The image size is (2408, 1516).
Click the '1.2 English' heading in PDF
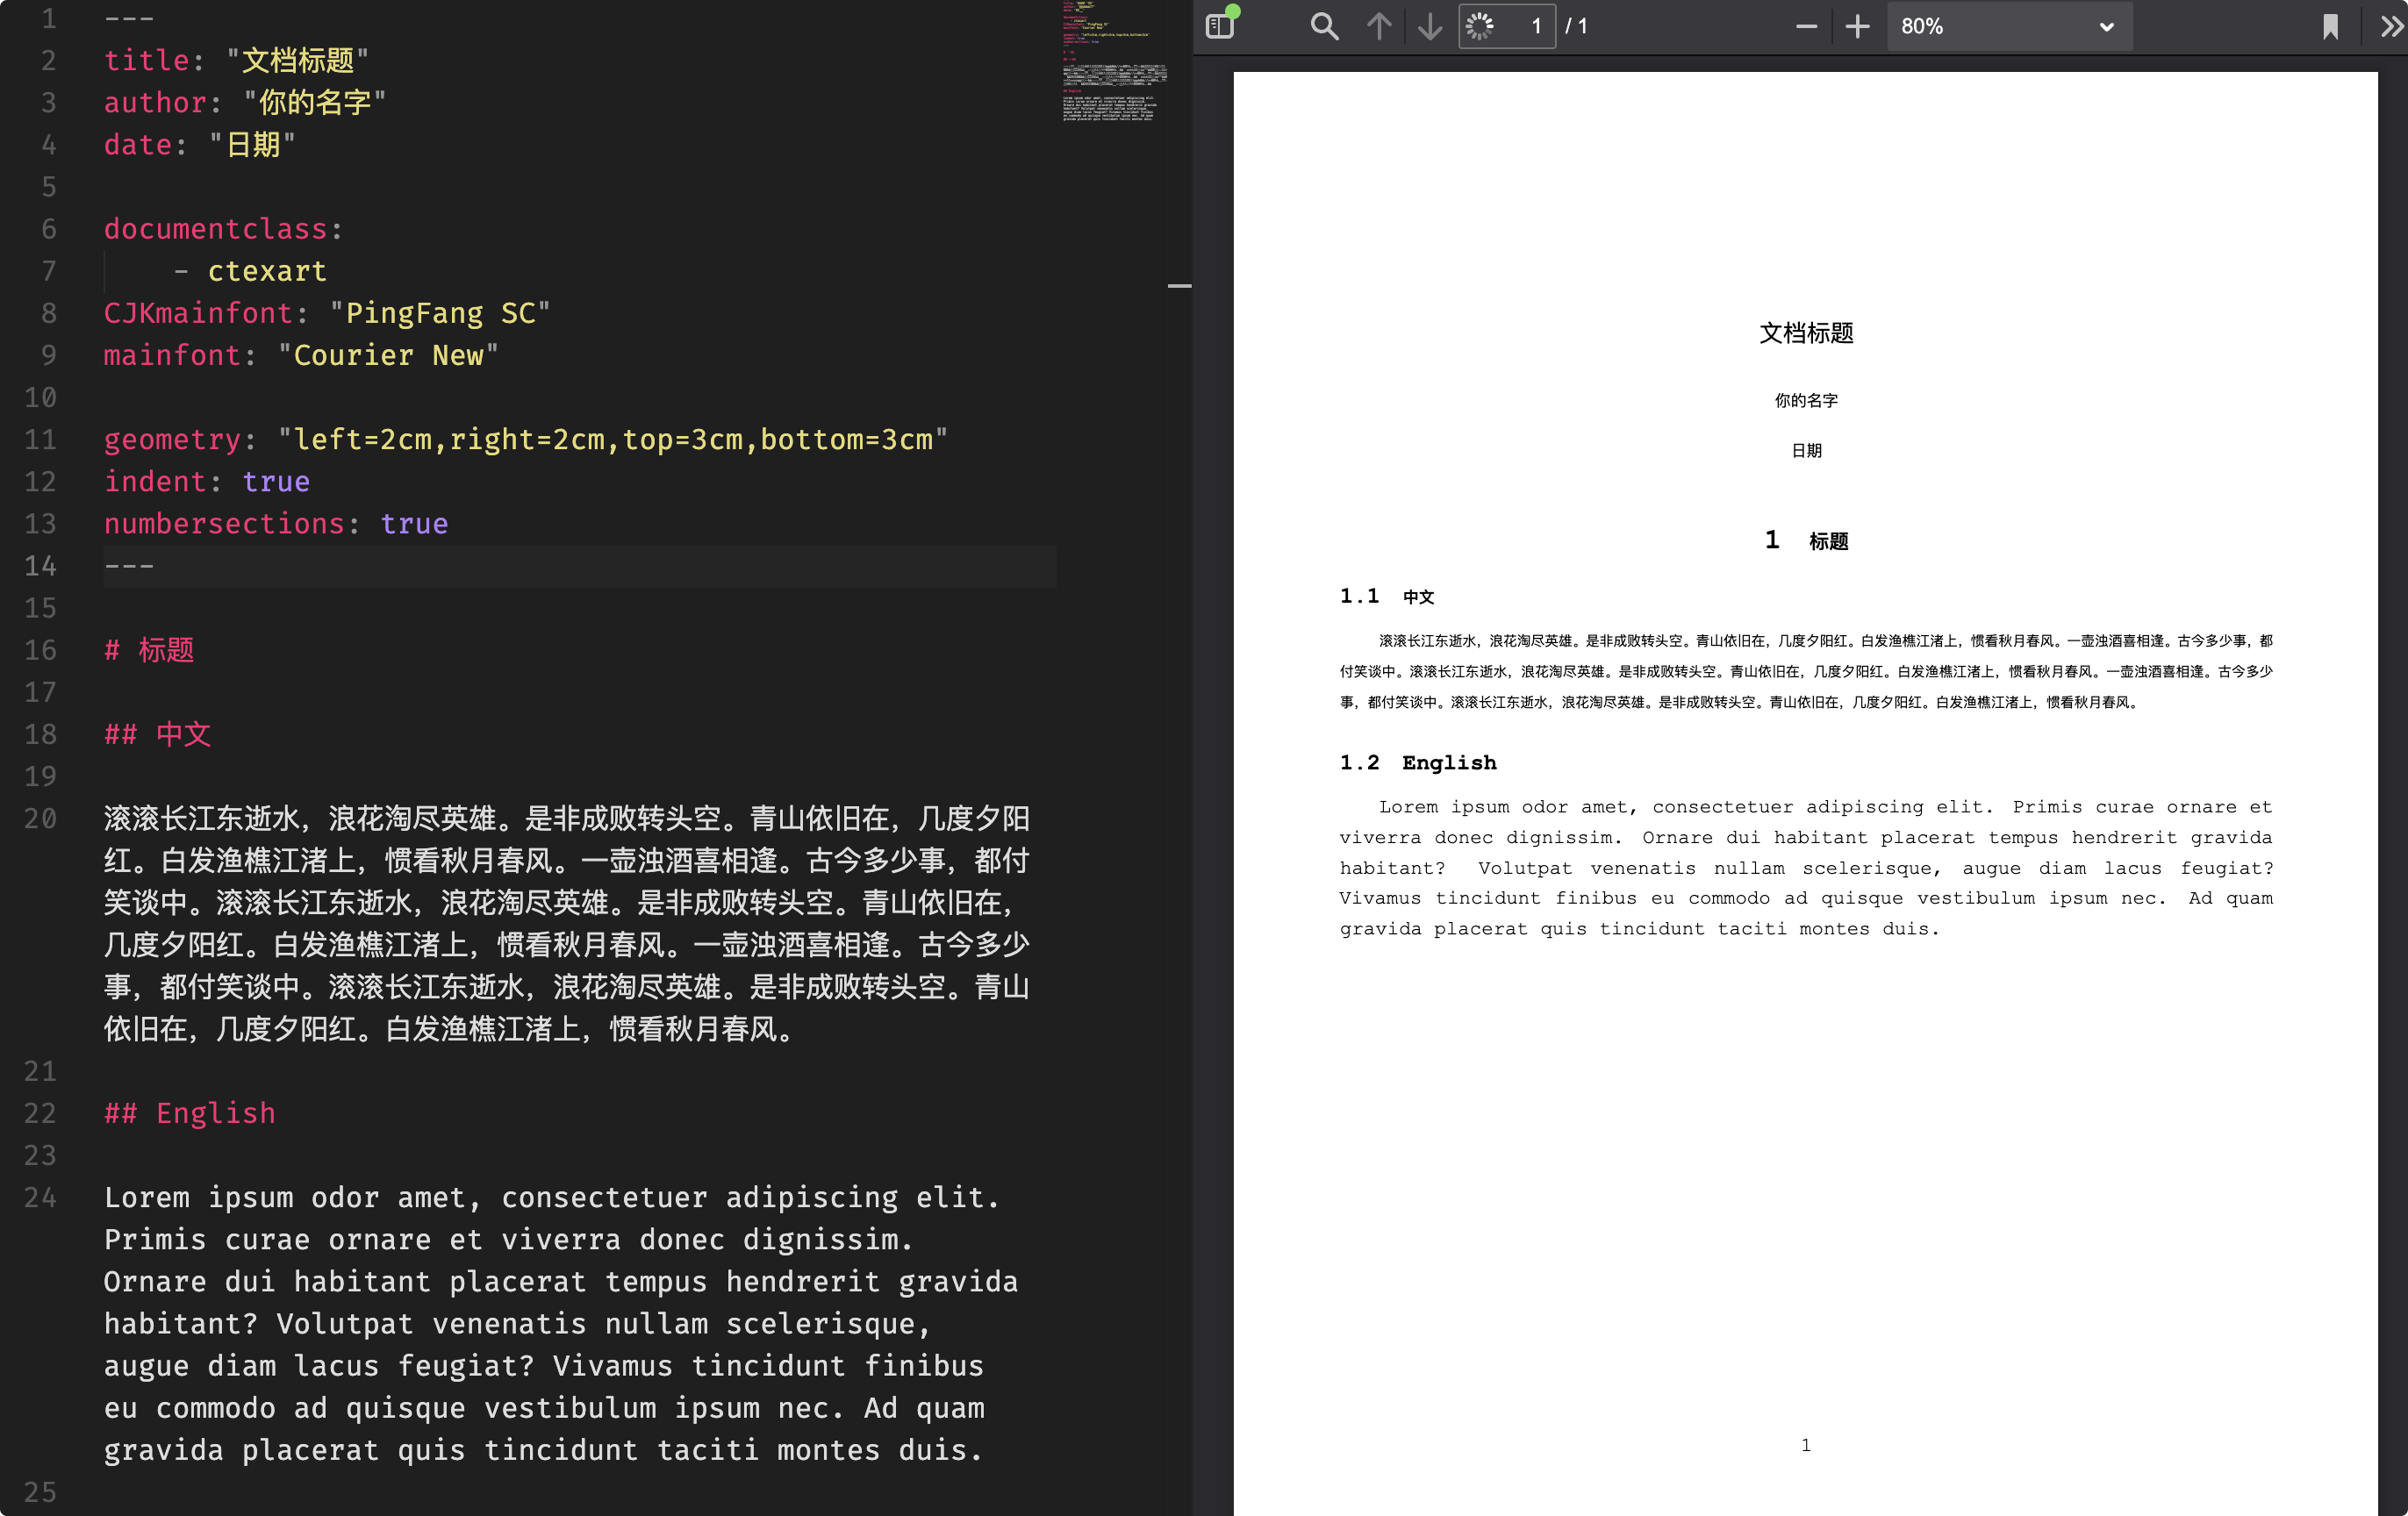1418,763
